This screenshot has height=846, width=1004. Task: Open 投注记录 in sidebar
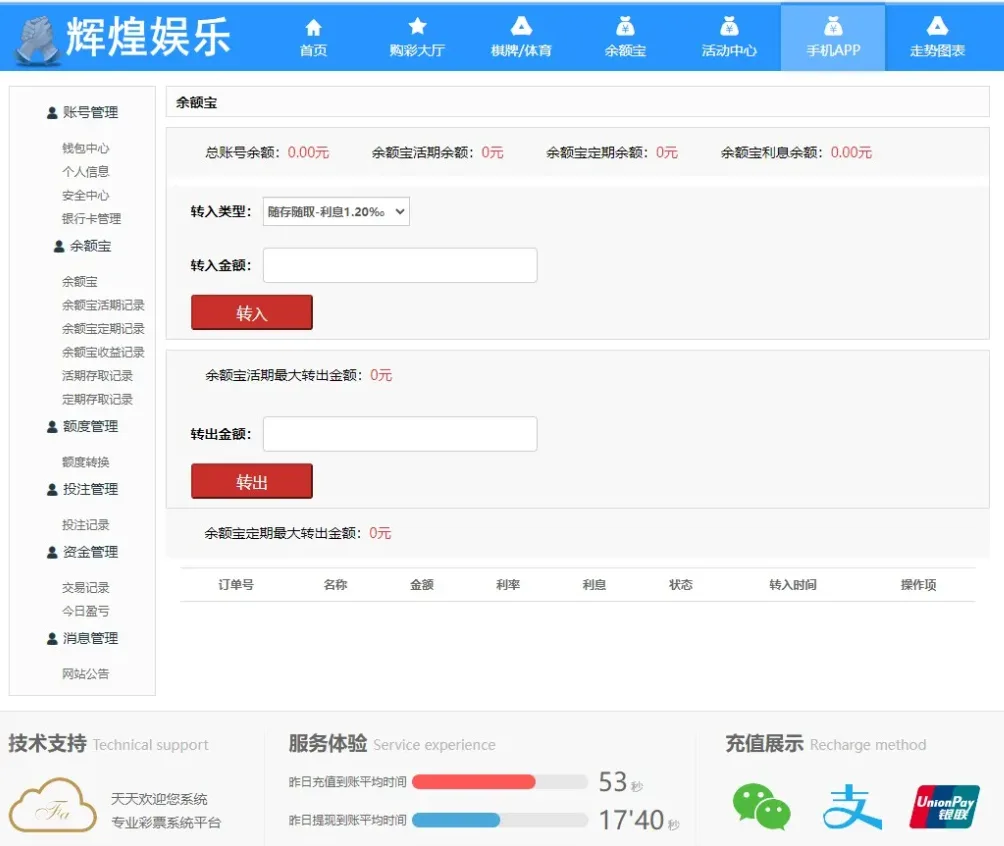pyautogui.click(x=86, y=525)
